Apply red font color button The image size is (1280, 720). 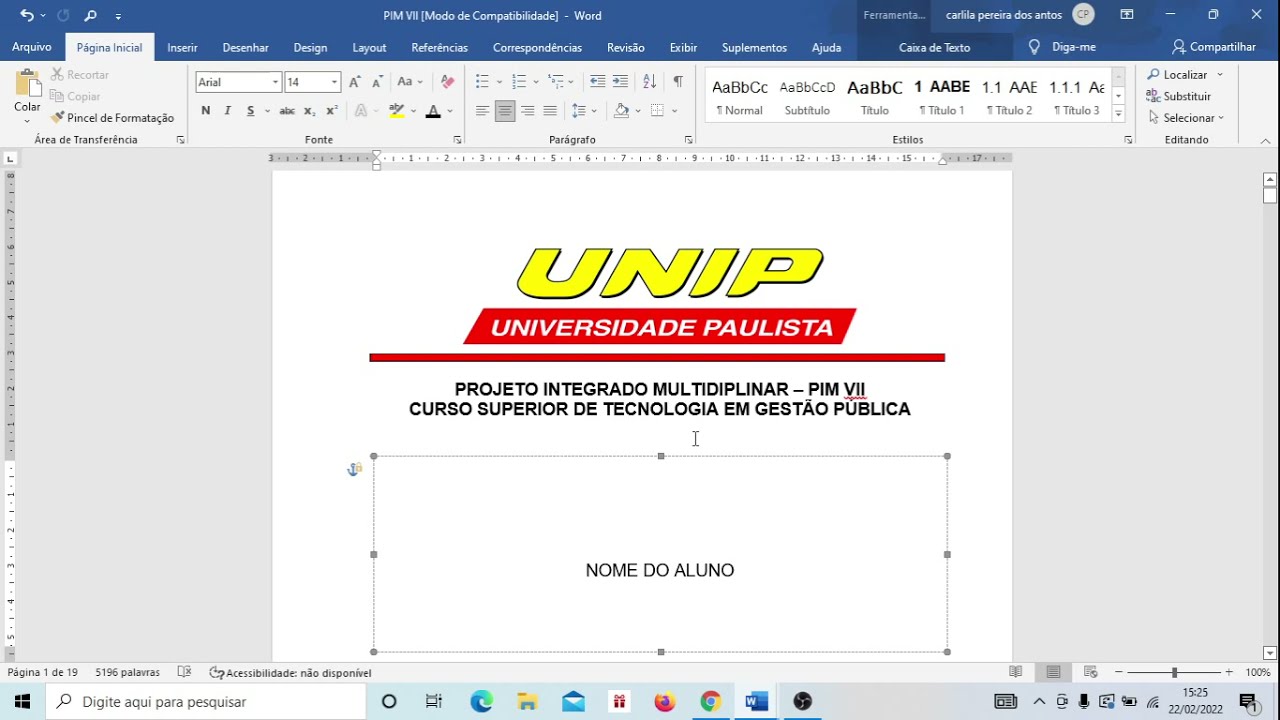(433, 111)
